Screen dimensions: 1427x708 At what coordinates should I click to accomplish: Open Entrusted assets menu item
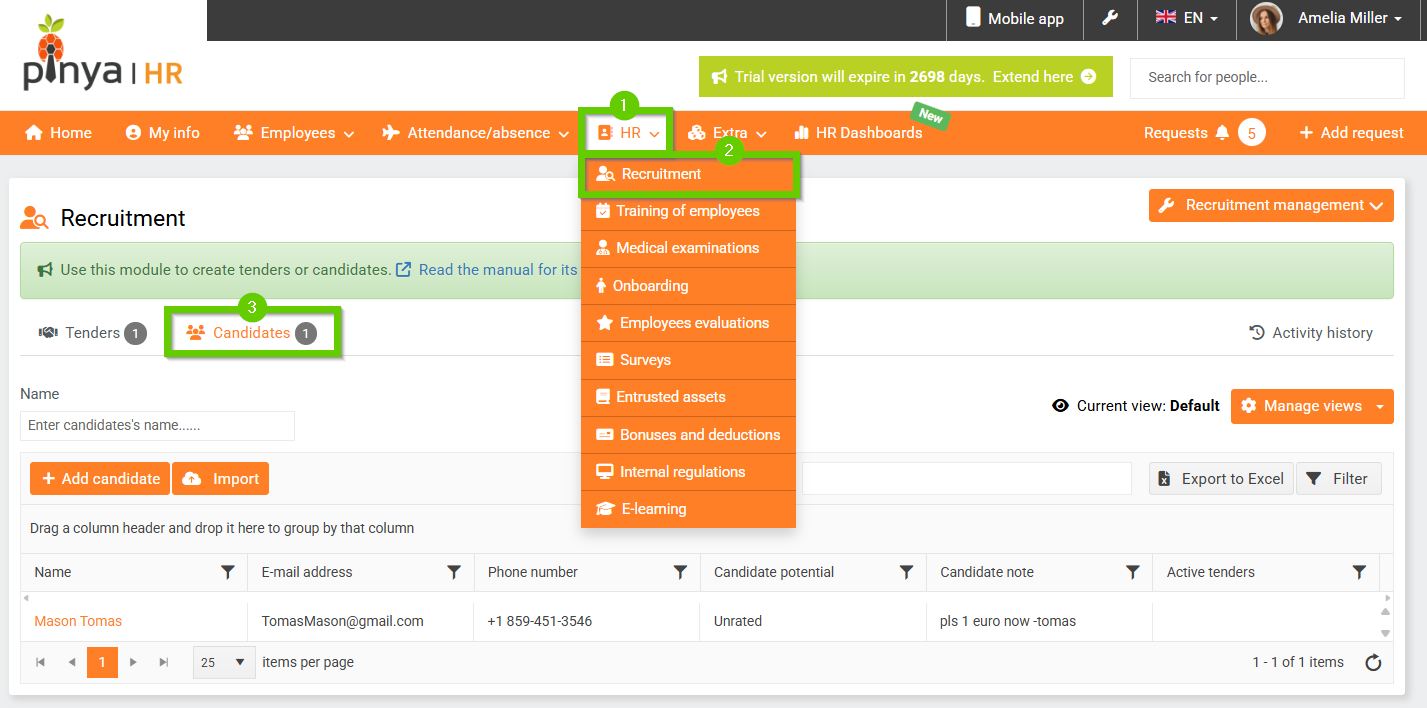688,397
